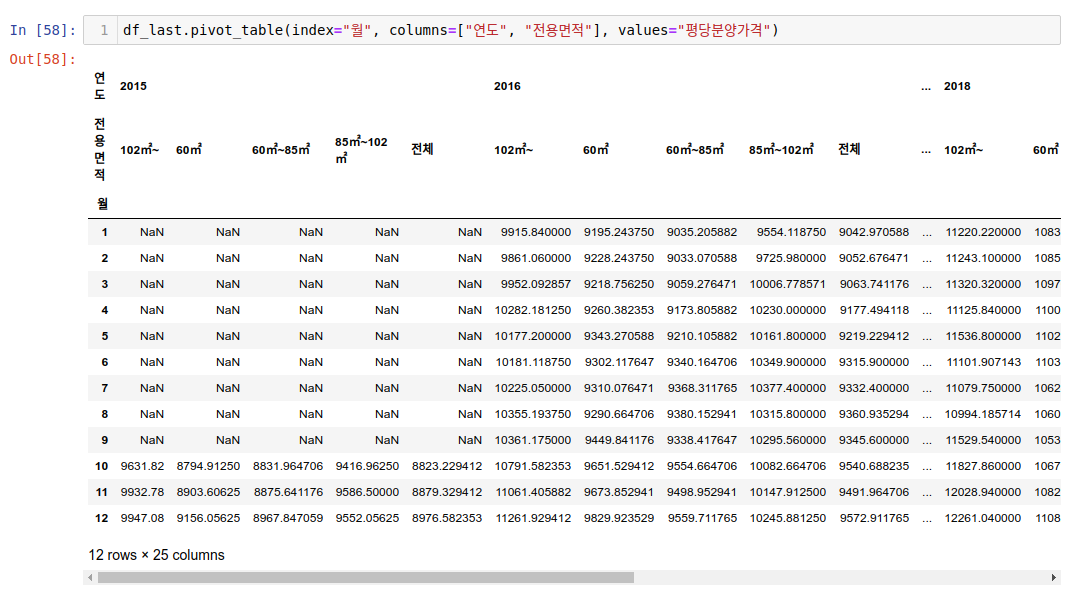Viewport: 1073px width, 593px height.
Task: Click the value 9332.400000
Action: pyautogui.click(x=874, y=388)
